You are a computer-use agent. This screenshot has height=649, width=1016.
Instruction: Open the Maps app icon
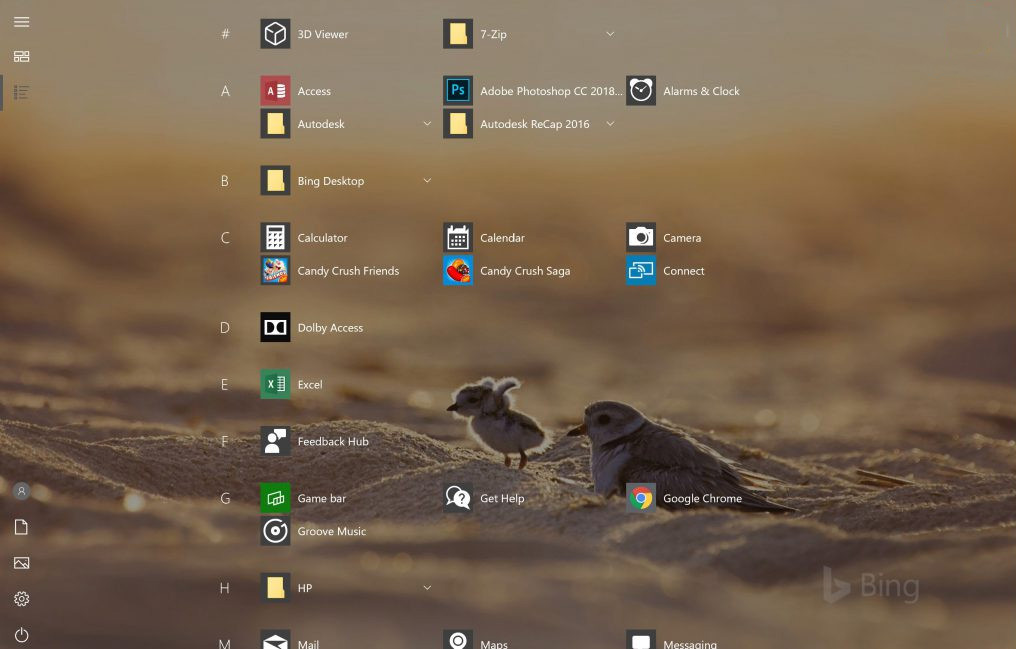[x=458, y=640]
